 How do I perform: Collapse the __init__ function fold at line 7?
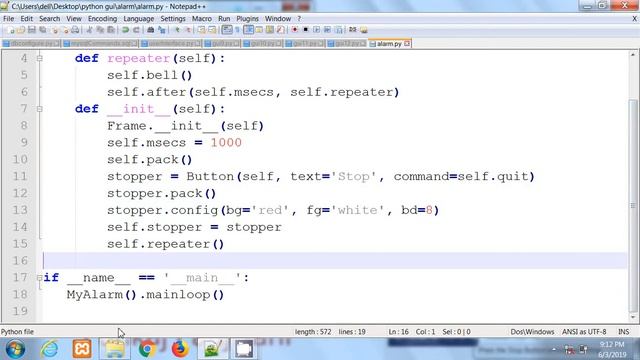(x=40, y=109)
